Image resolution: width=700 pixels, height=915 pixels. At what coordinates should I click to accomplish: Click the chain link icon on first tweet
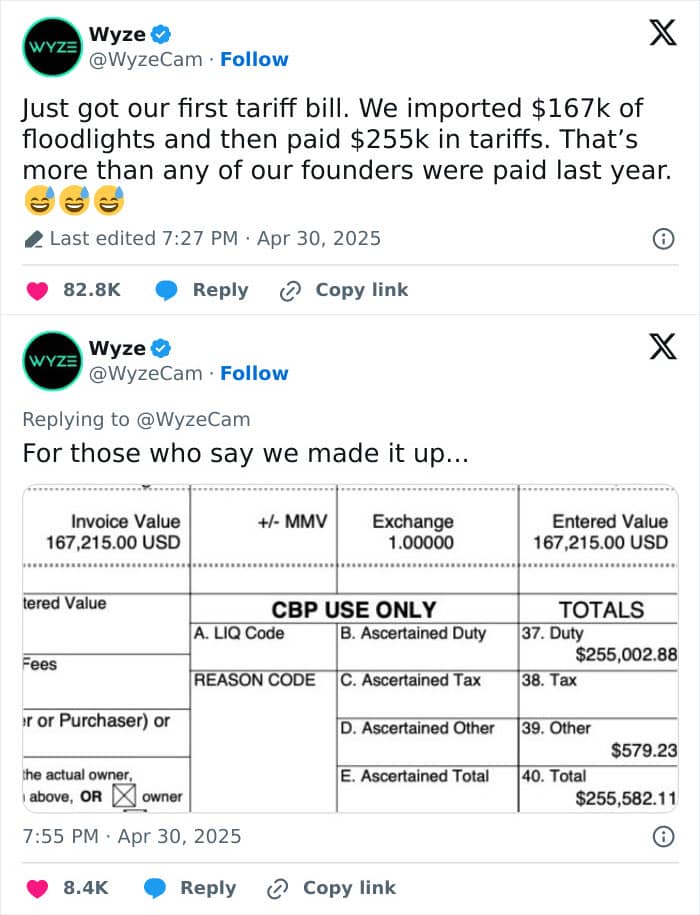tap(290, 291)
